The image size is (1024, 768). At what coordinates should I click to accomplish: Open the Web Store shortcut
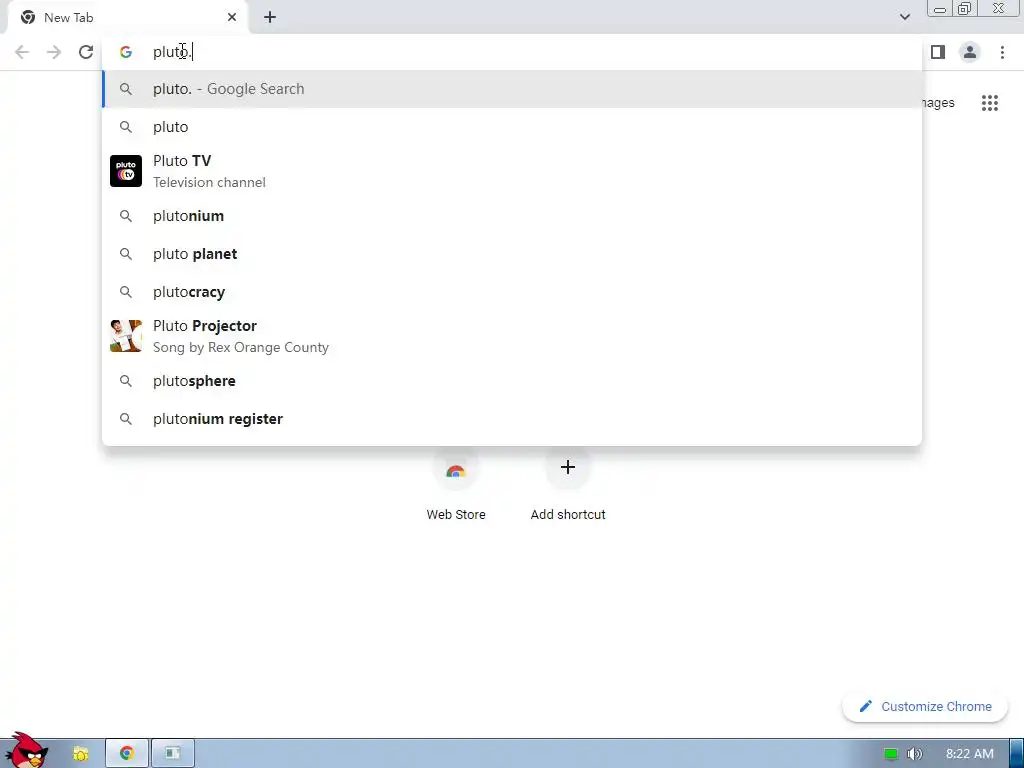(456, 485)
